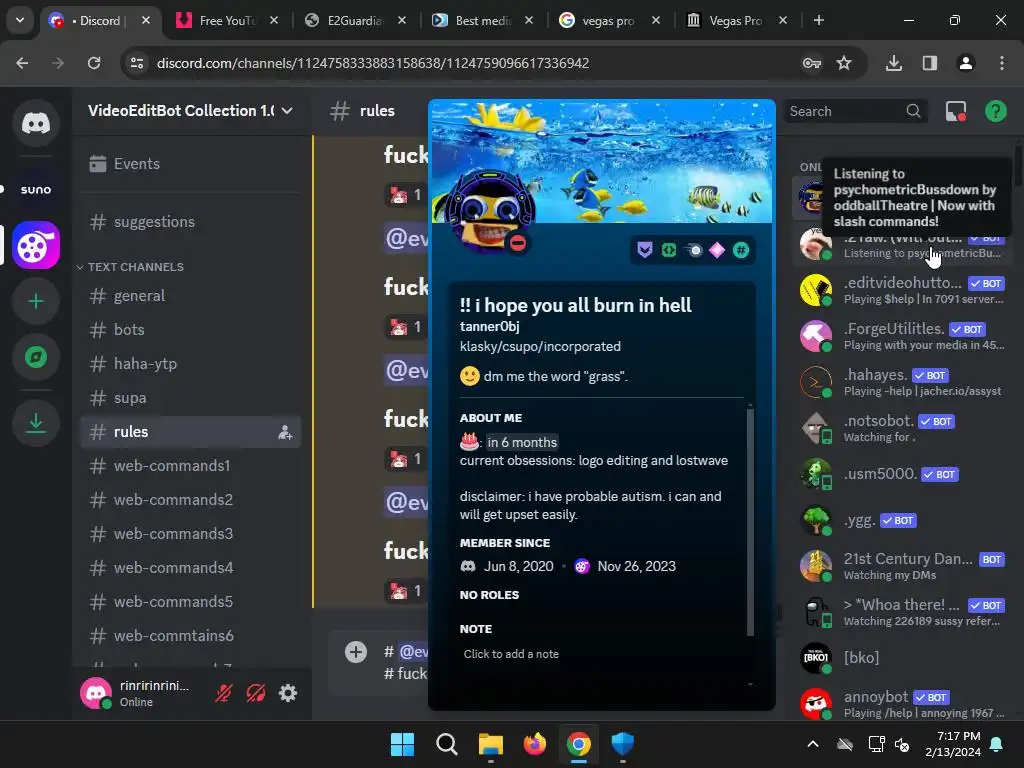Click the profile avatar on the user popout
This screenshot has width=1024, height=768.
(x=490, y=212)
